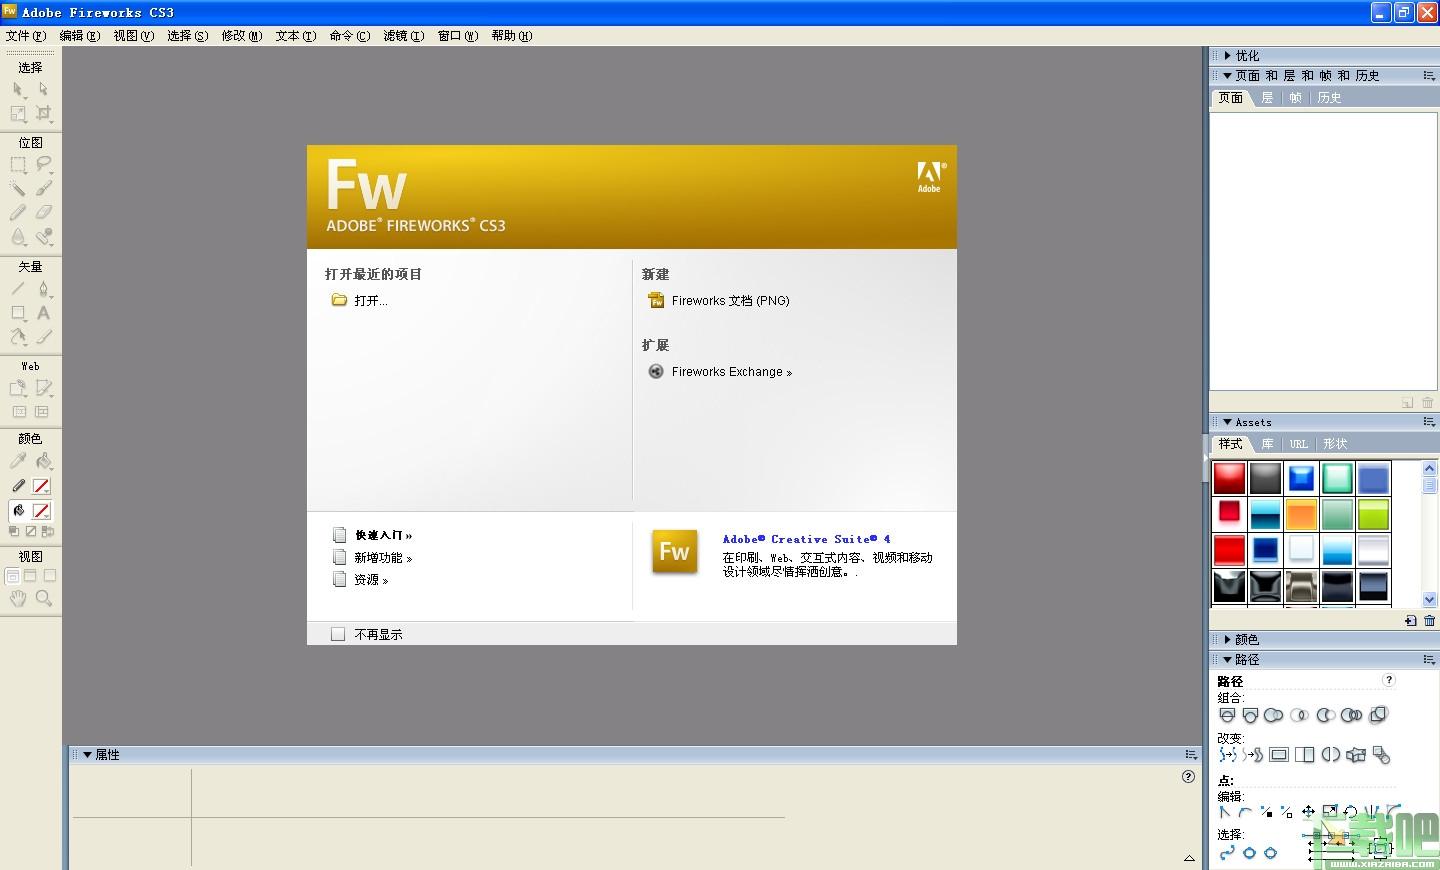Open the 路径 panel options menu
The height and width of the screenshot is (870, 1440).
click(1429, 659)
